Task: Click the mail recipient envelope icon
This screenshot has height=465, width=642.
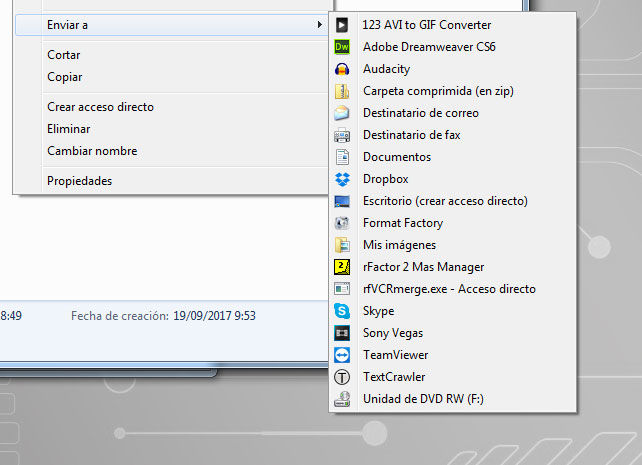Action: (342, 113)
